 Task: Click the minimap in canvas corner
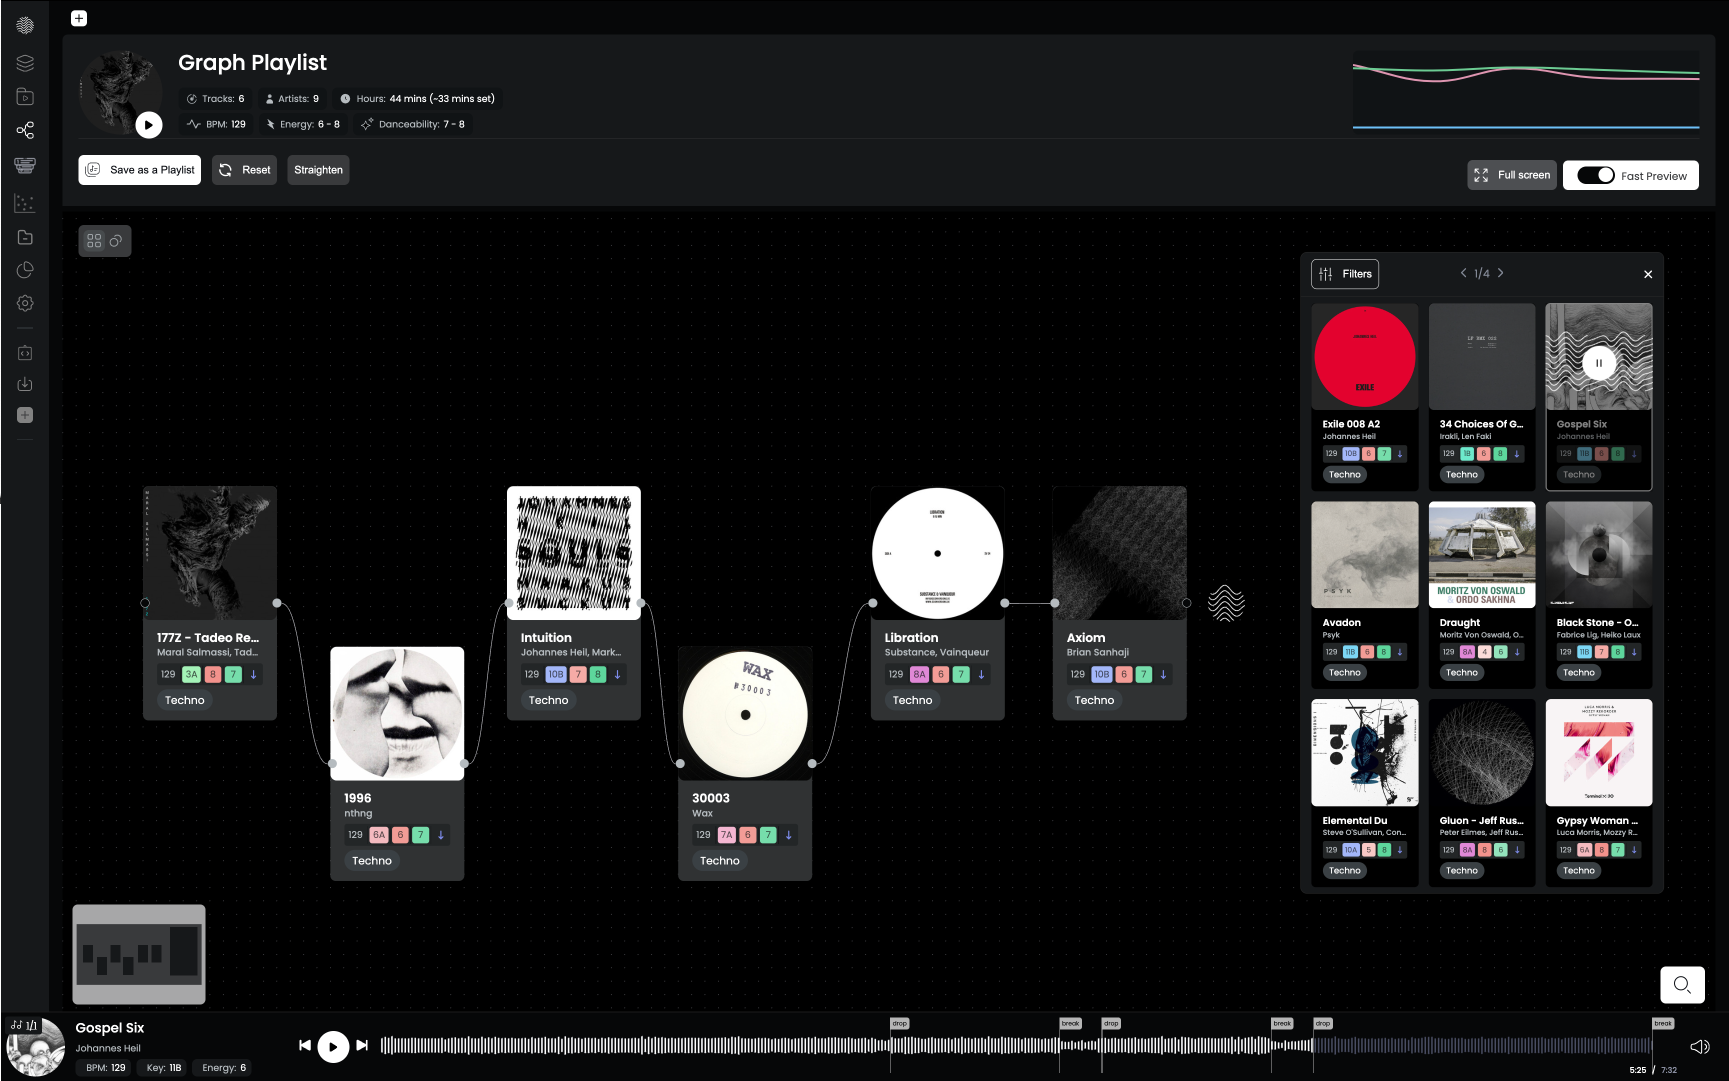click(139, 954)
